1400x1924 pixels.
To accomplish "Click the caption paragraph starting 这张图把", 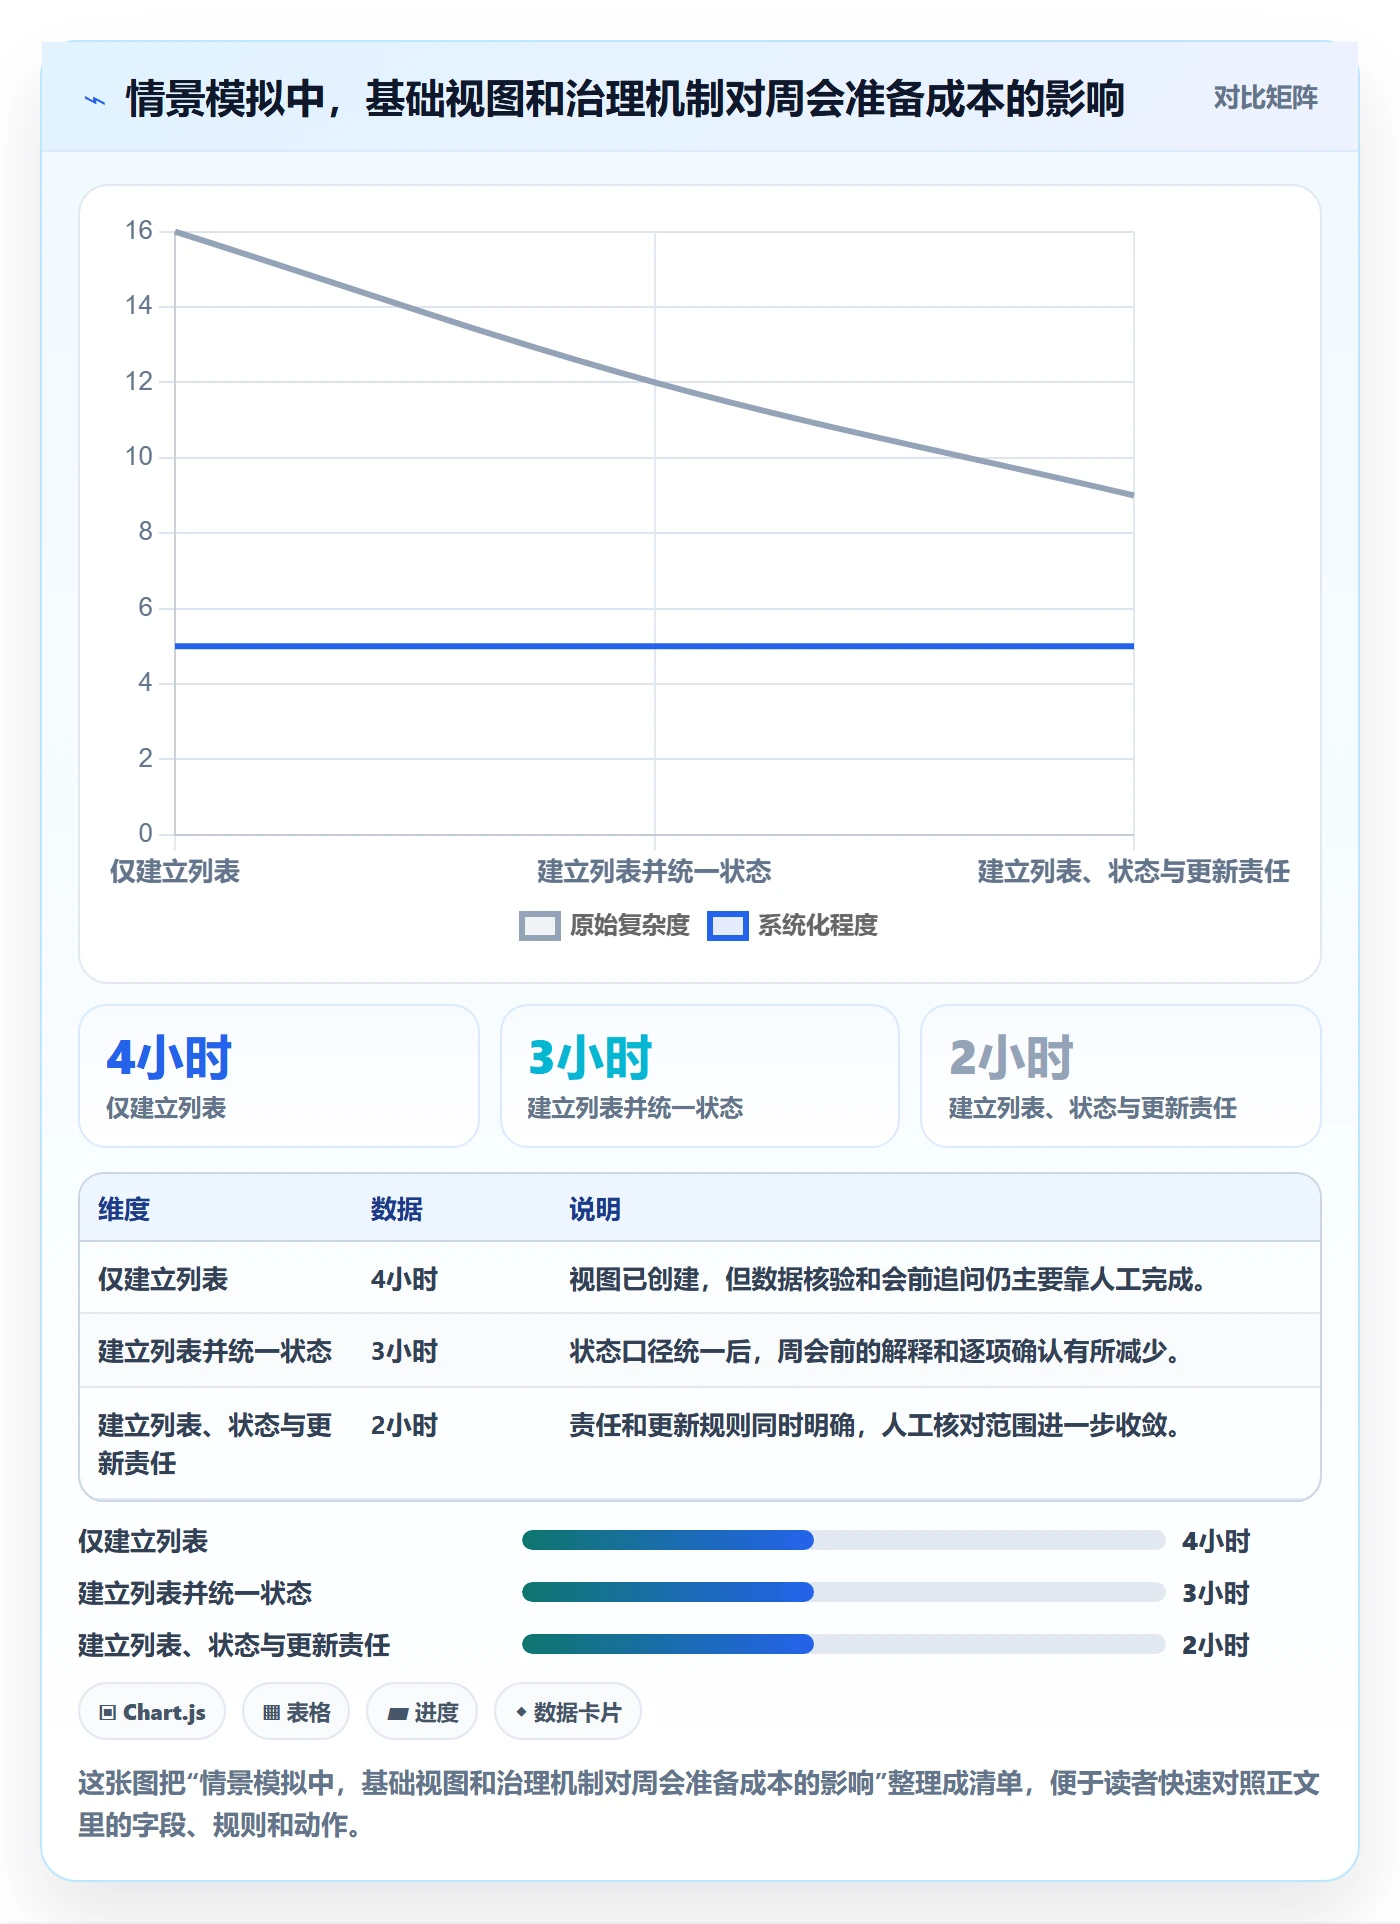I will pyautogui.click(x=699, y=1803).
